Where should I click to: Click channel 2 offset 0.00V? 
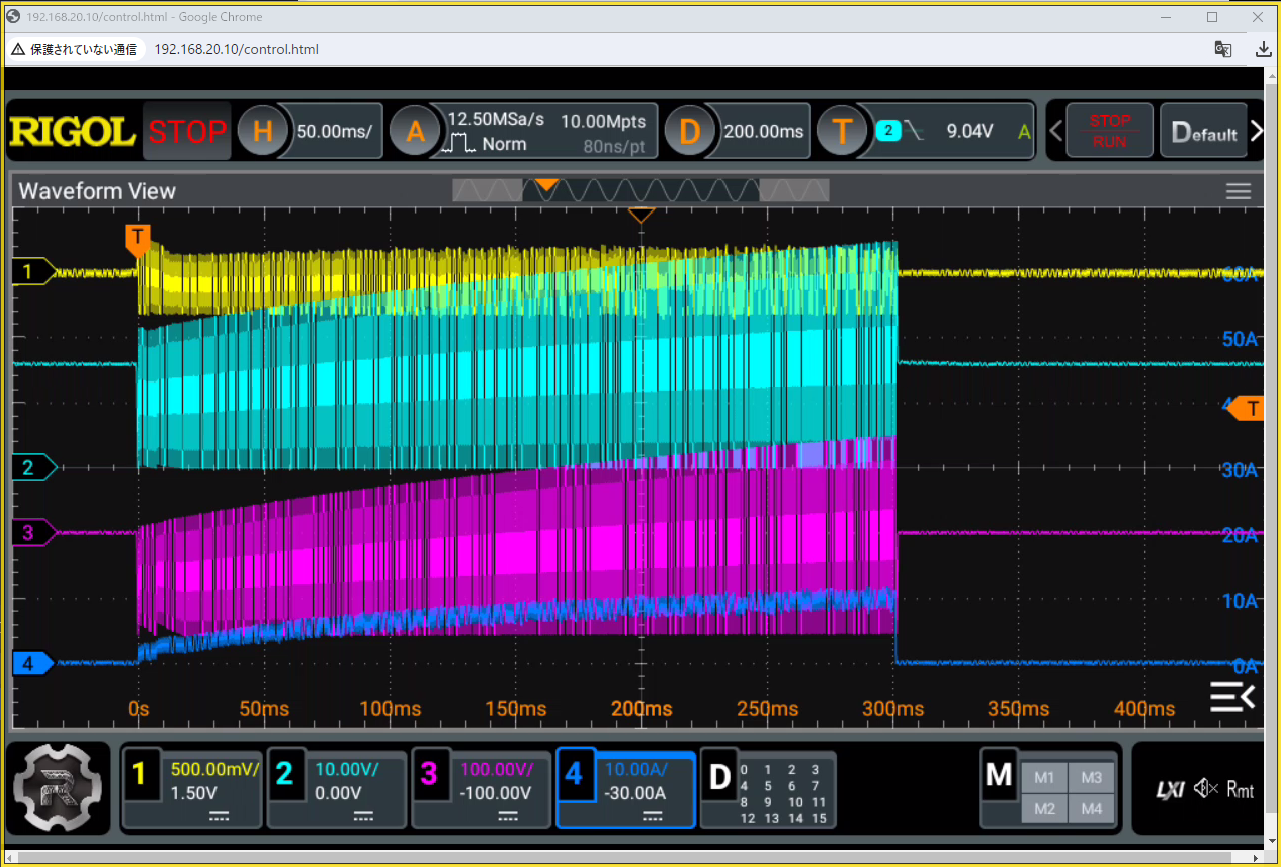pyautogui.click(x=338, y=793)
